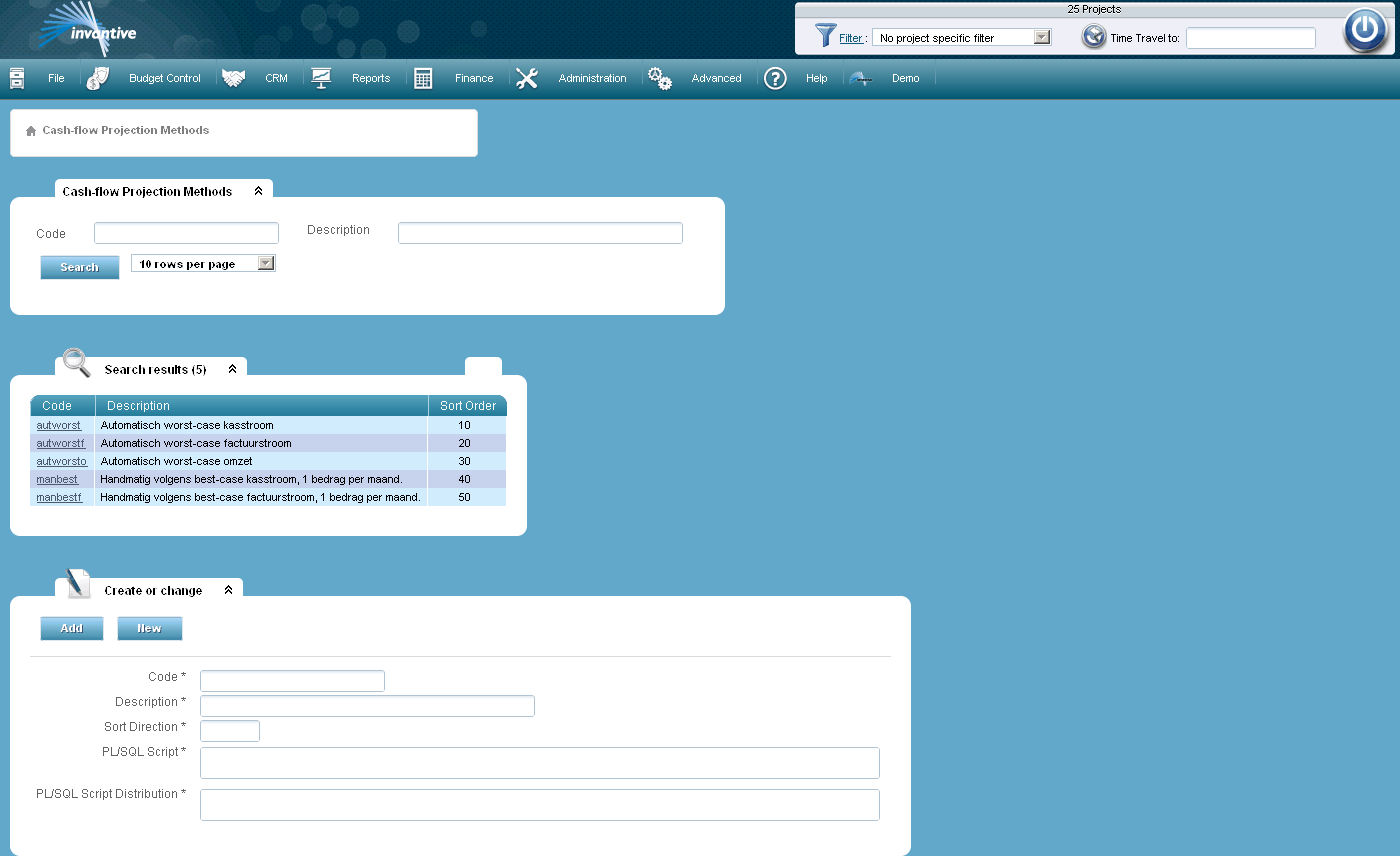Click the Time Travel clock icon
Viewport: 1400px width, 856px height.
(x=1094, y=37)
